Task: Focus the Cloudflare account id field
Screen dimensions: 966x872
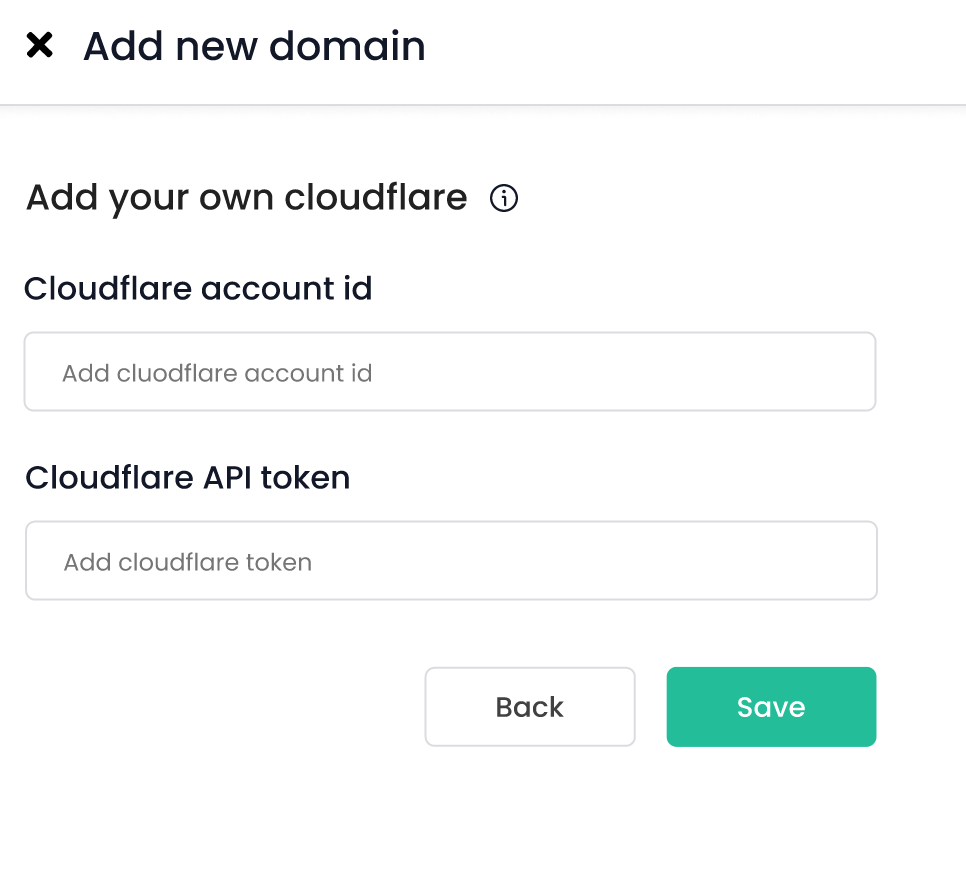Action: 450,372
